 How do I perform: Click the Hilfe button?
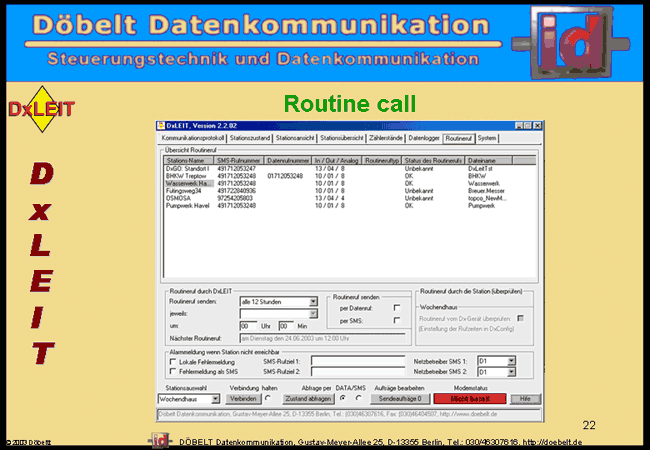tap(525, 399)
